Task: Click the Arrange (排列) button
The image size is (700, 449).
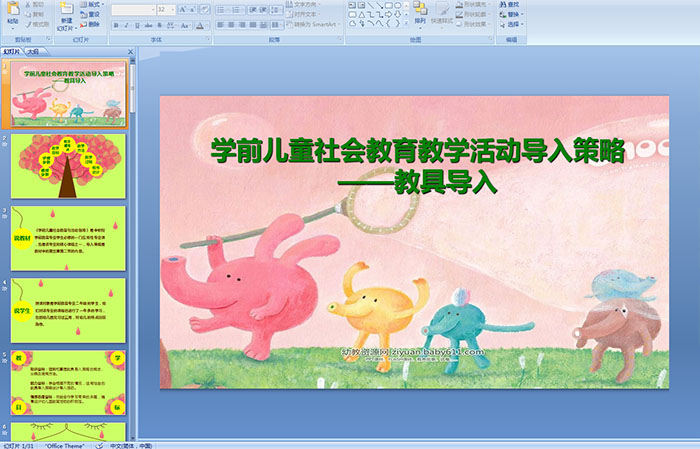Action: click(420, 13)
